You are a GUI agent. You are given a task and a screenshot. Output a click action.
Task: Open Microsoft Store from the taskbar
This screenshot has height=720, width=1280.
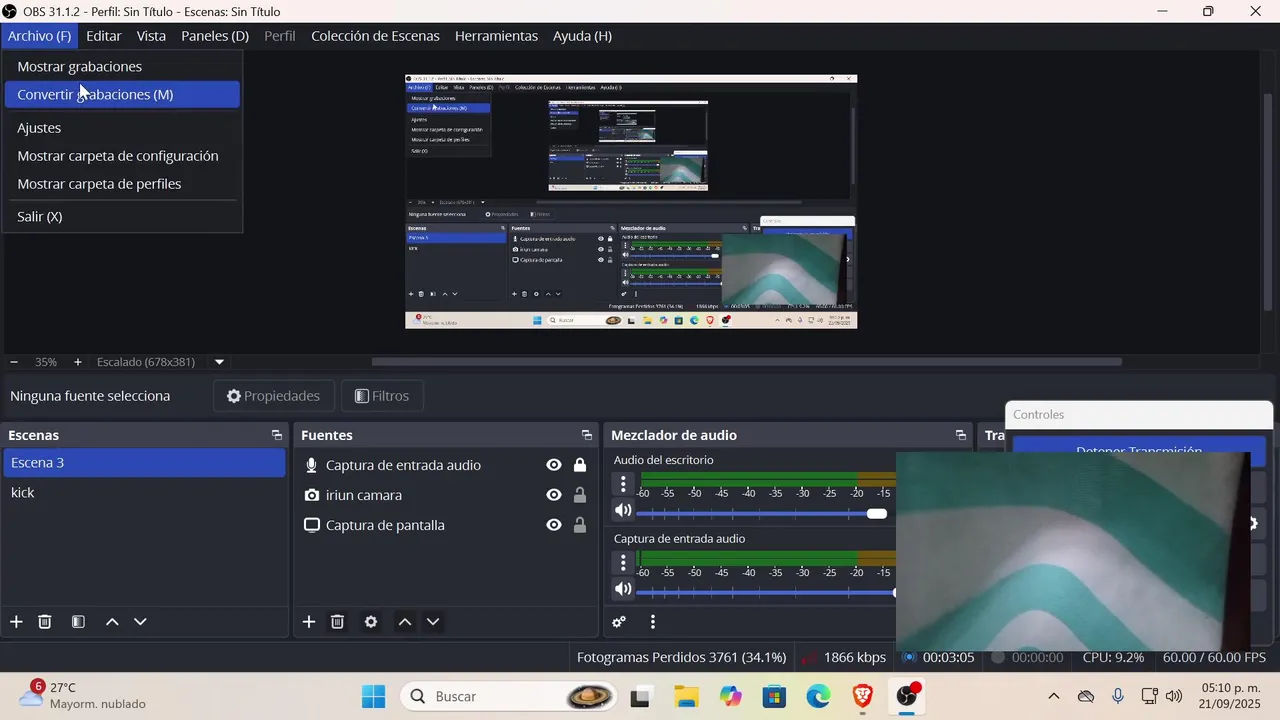(x=774, y=696)
